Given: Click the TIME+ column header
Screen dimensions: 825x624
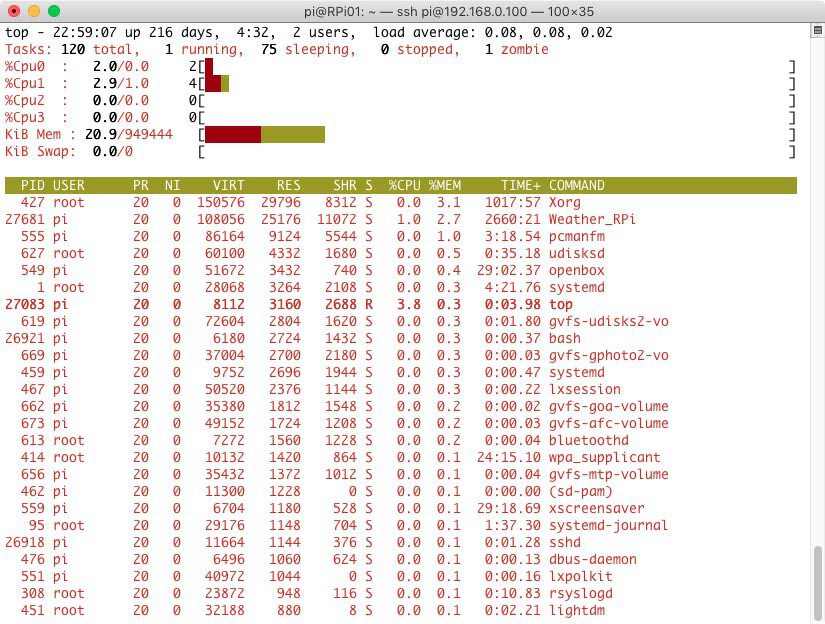Looking at the screenshot, I should click(x=520, y=185).
